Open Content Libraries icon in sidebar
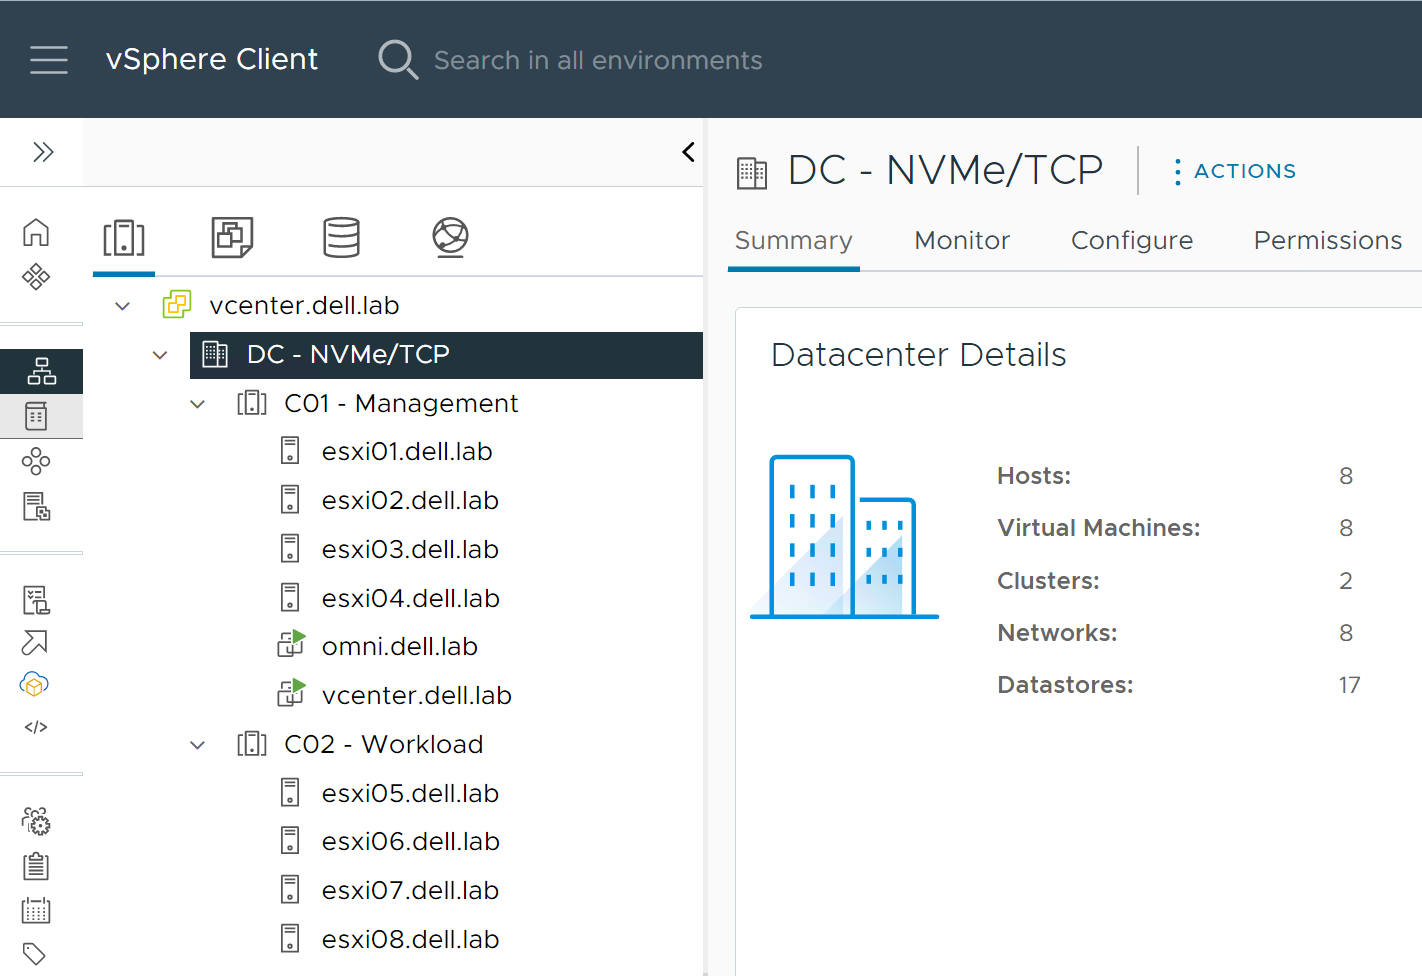The width and height of the screenshot is (1422, 976). (36, 416)
